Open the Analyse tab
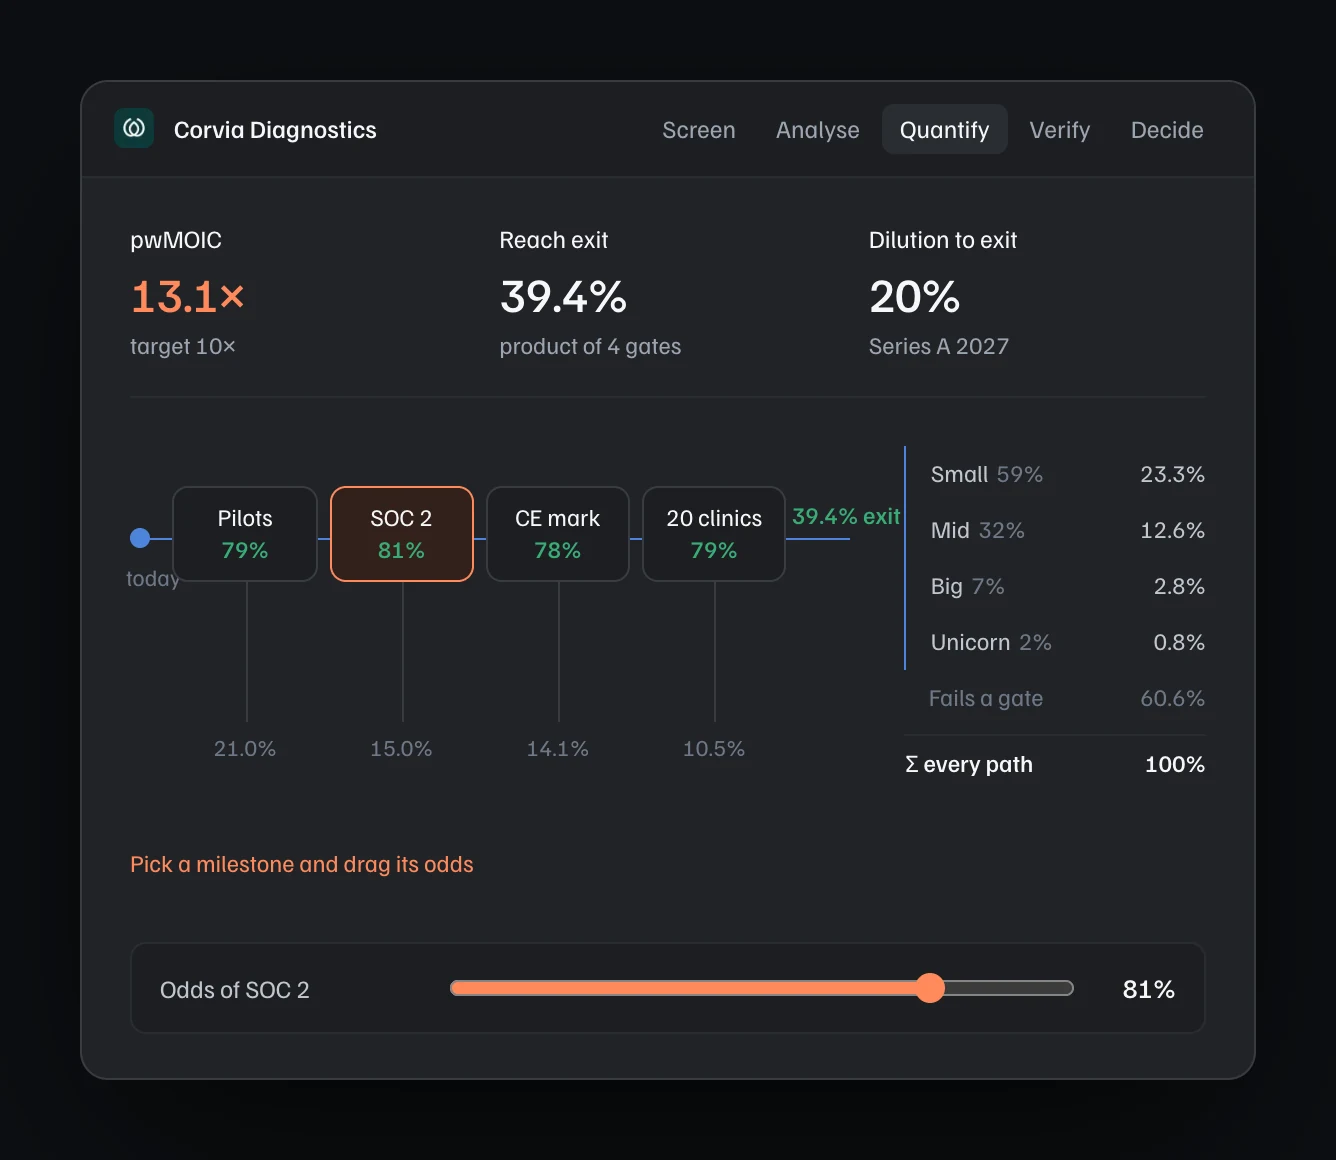This screenshot has width=1336, height=1160. click(818, 130)
